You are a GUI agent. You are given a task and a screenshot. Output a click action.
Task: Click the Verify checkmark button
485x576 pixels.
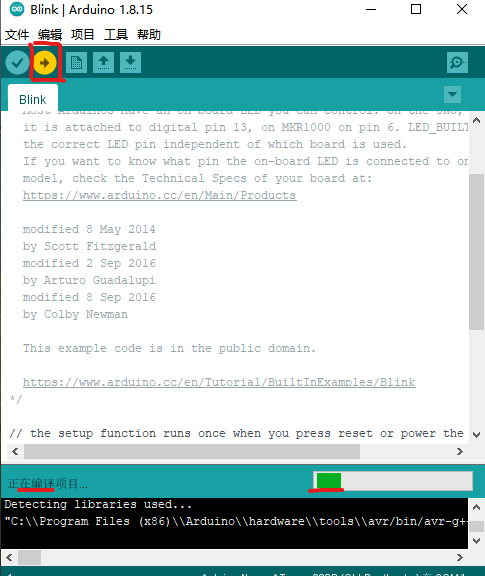click(17, 63)
